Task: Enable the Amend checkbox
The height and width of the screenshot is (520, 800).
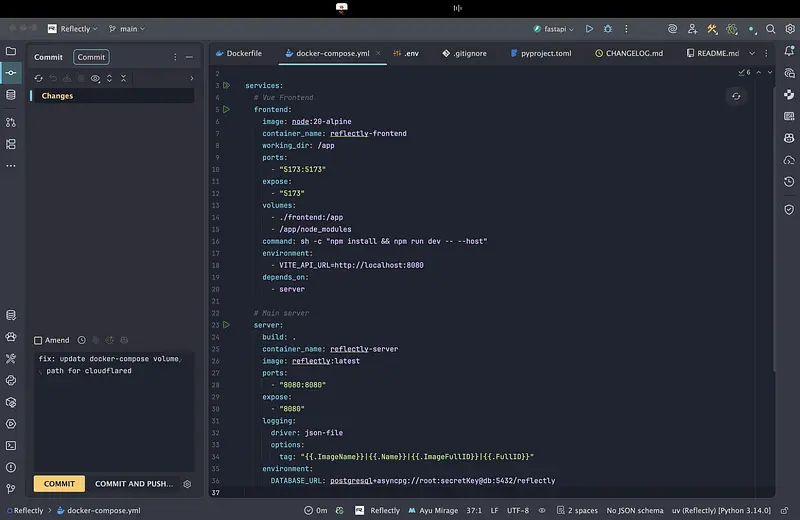Action: click(39, 340)
